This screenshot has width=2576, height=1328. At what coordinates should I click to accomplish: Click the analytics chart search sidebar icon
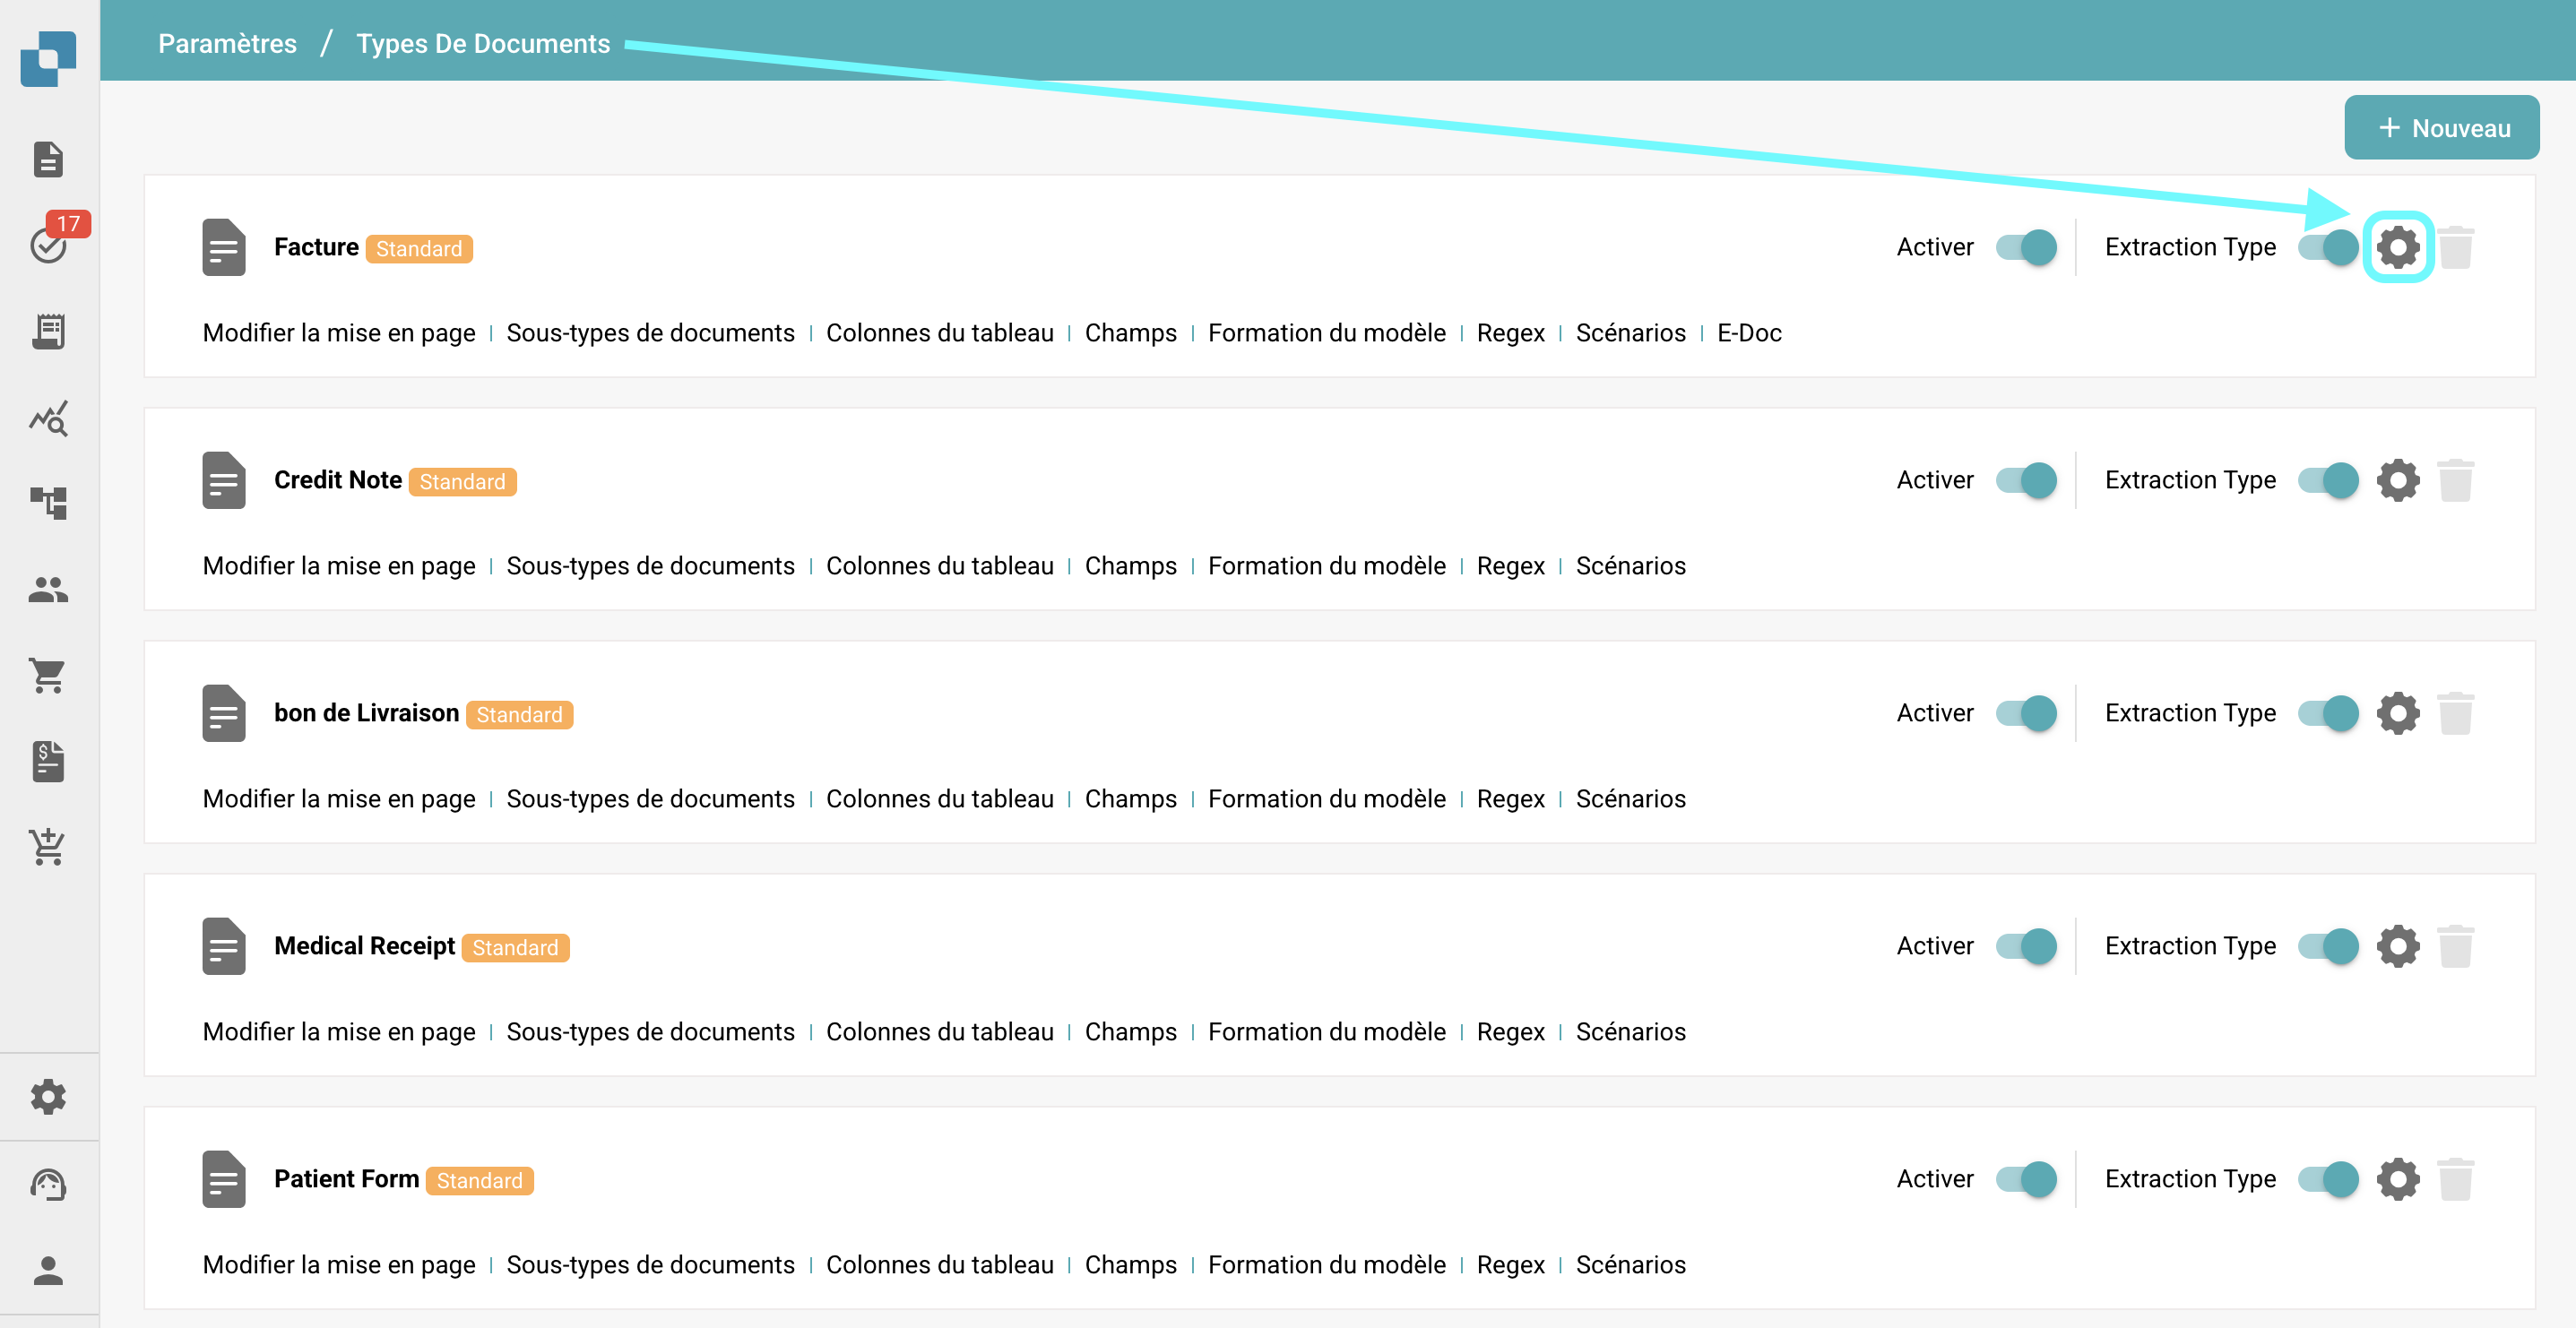[48, 418]
